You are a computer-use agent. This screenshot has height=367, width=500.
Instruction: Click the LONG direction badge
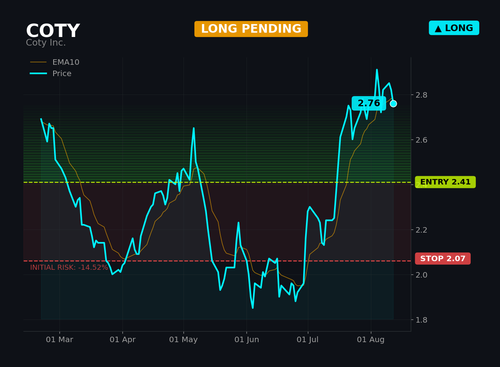click(x=454, y=28)
